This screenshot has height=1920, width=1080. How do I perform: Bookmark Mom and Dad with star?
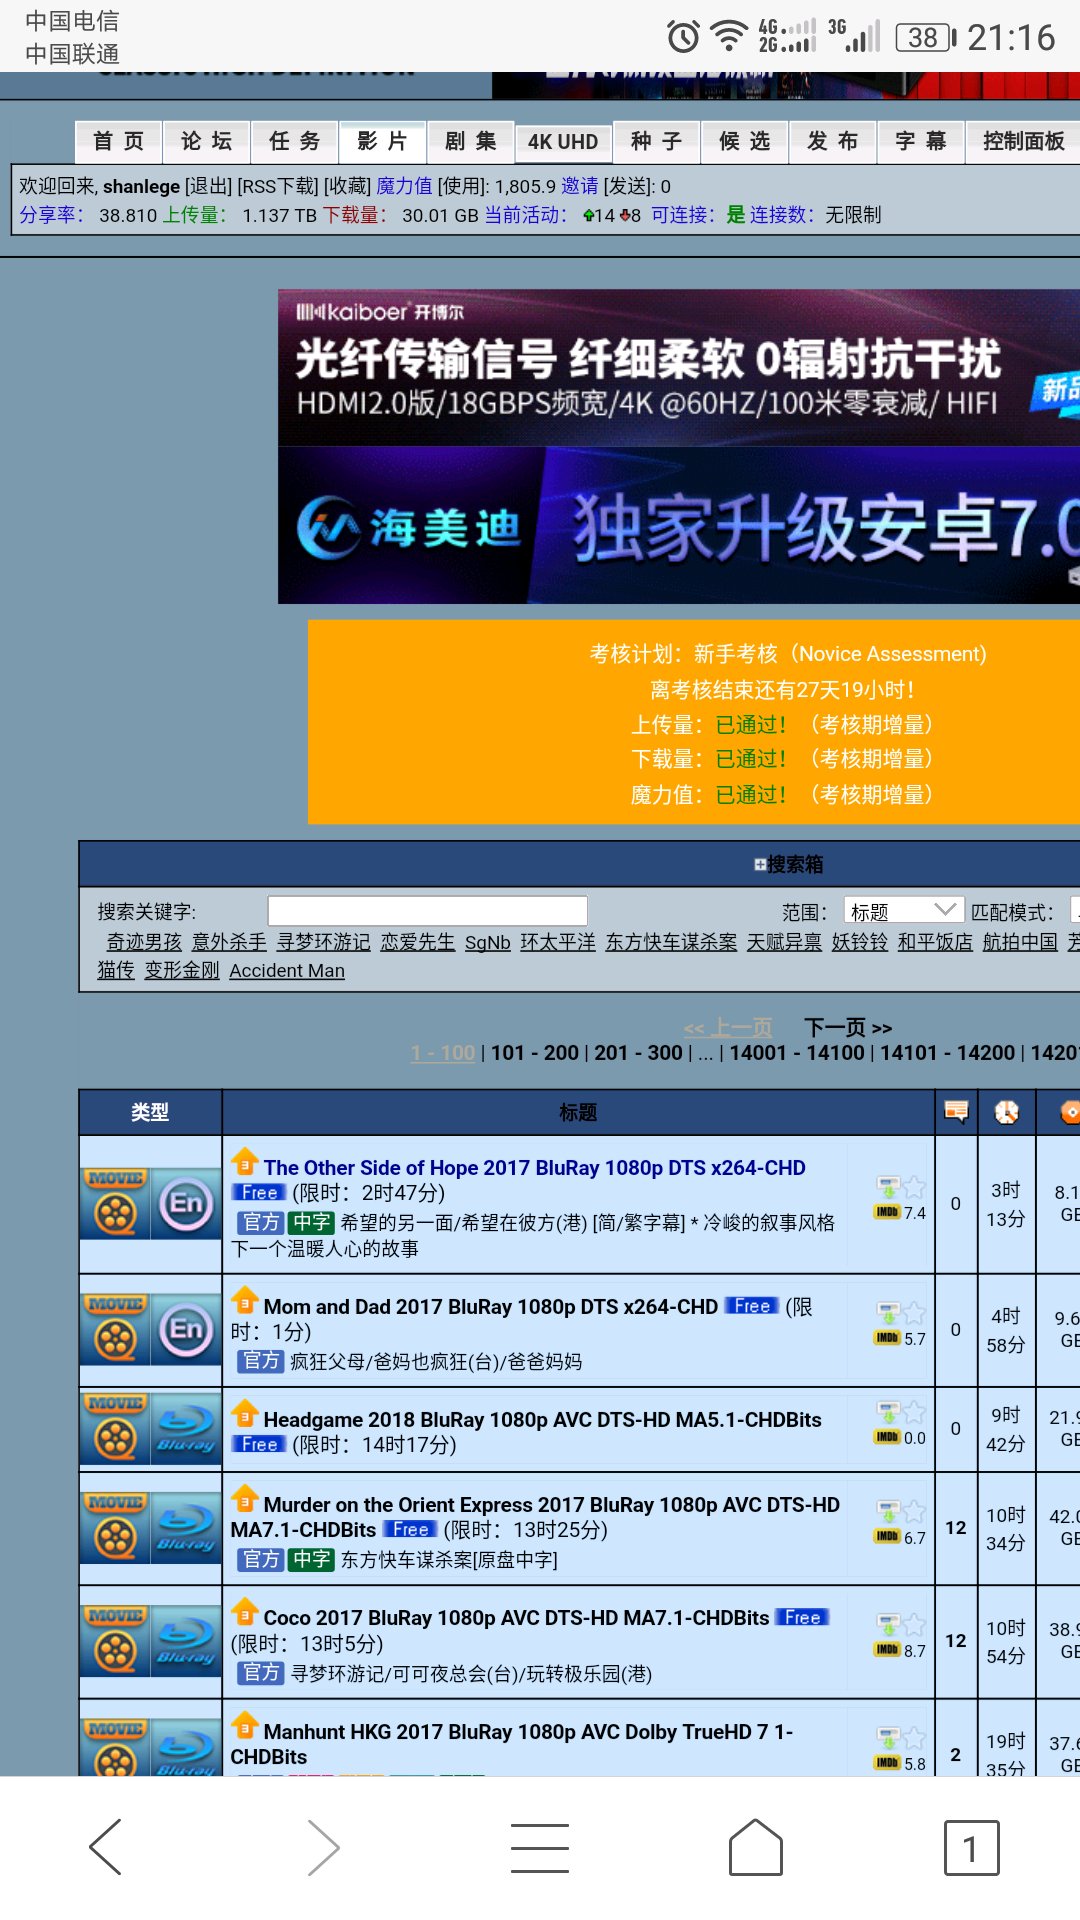pyautogui.click(x=914, y=1313)
